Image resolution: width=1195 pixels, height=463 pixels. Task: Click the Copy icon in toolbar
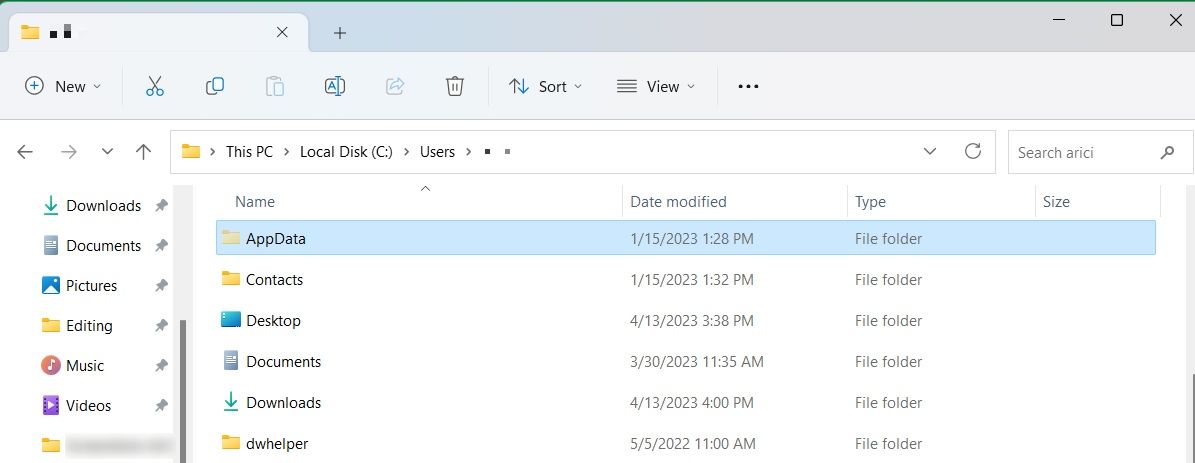(215, 86)
